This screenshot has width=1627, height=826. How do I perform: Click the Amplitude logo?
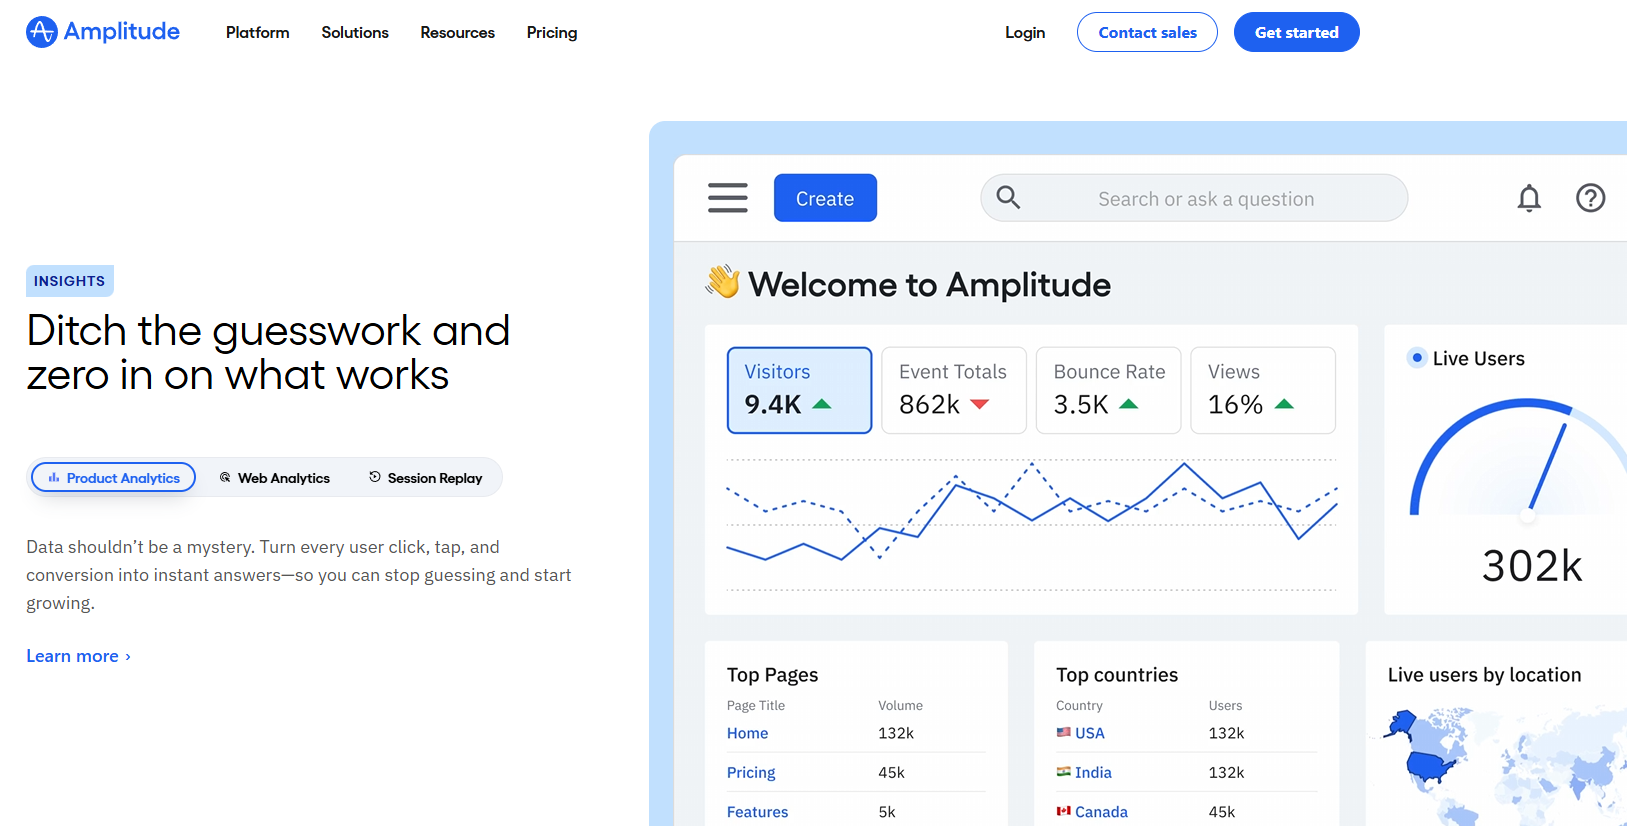pyautogui.click(x=103, y=32)
